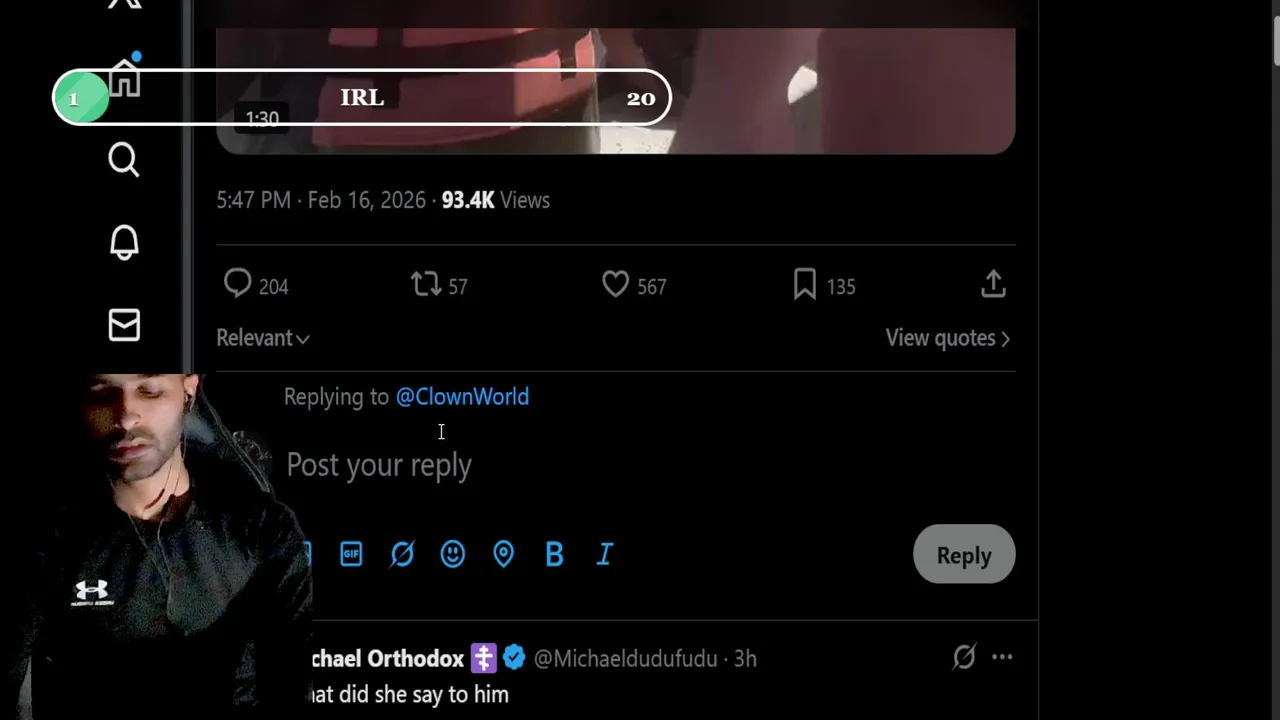Open the Search sidebar icon
Image resolution: width=1280 pixels, height=720 pixels.
[124, 160]
